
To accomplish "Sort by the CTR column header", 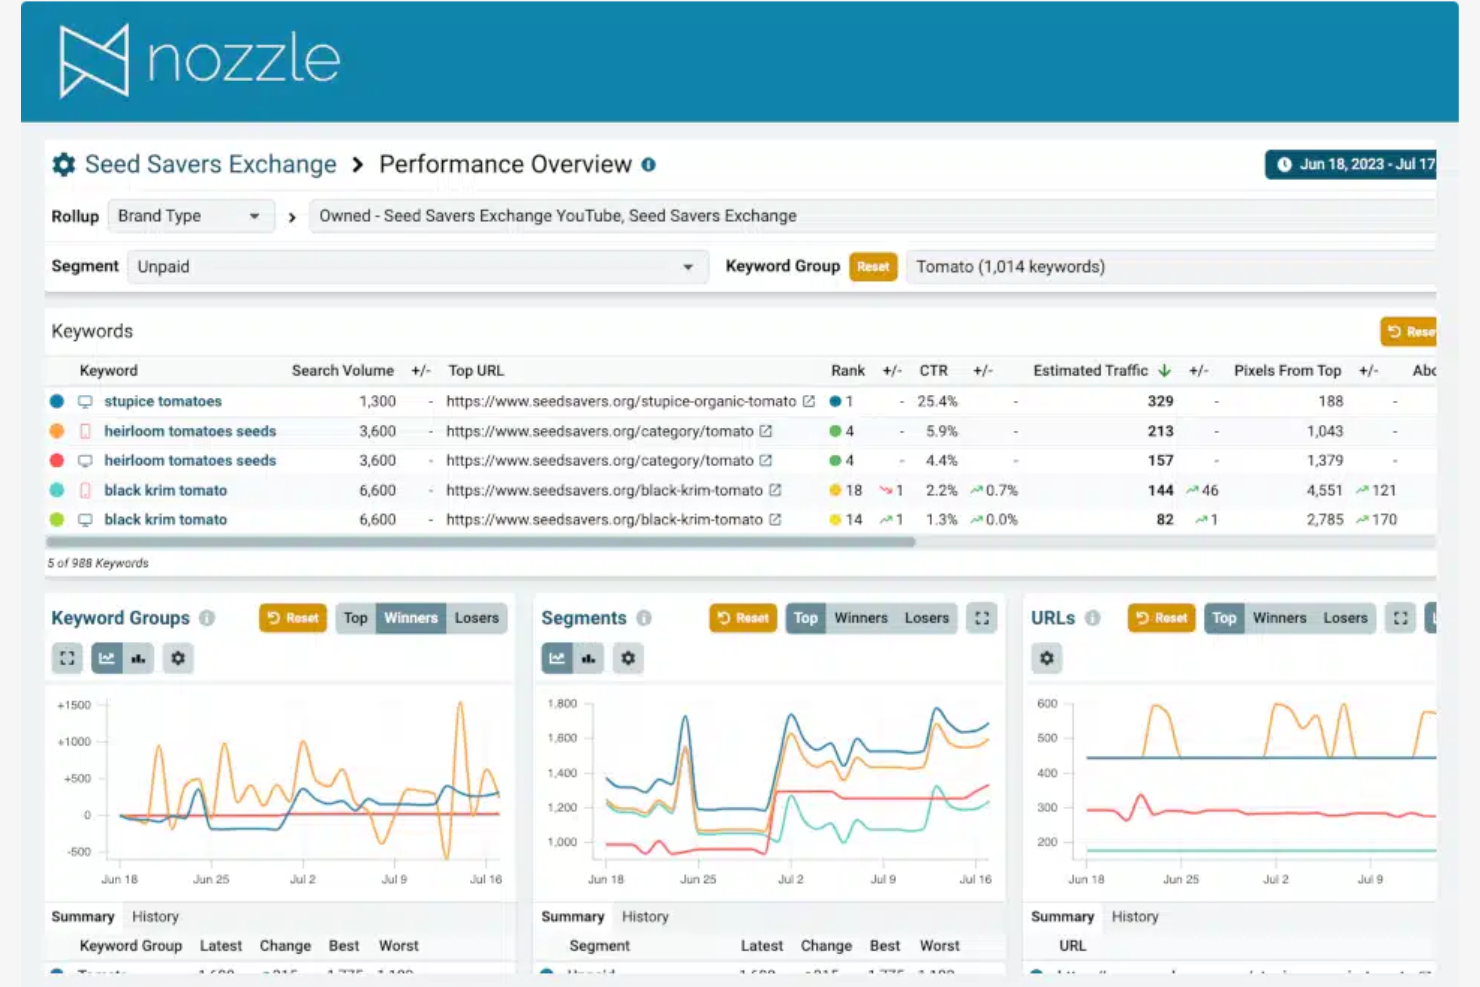I will (x=933, y=370).
